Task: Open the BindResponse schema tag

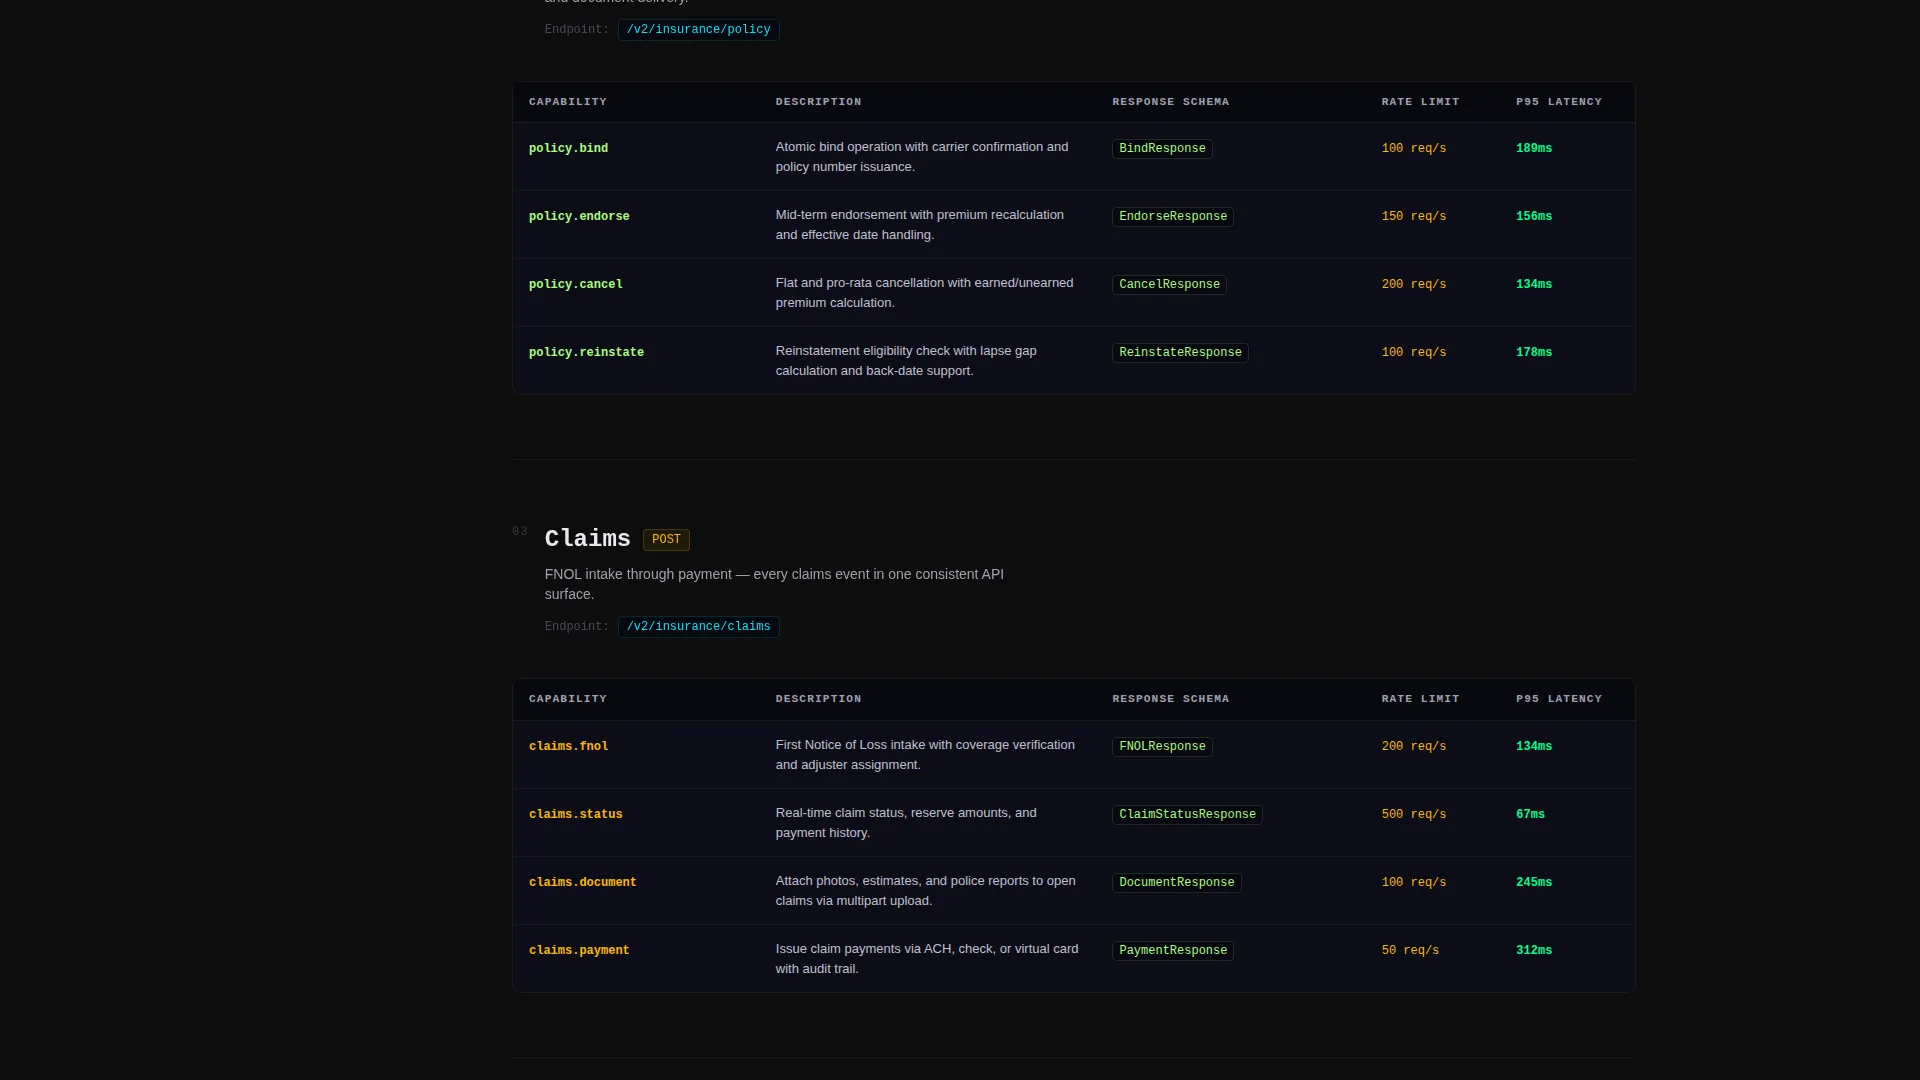Action: [1162, 149]
